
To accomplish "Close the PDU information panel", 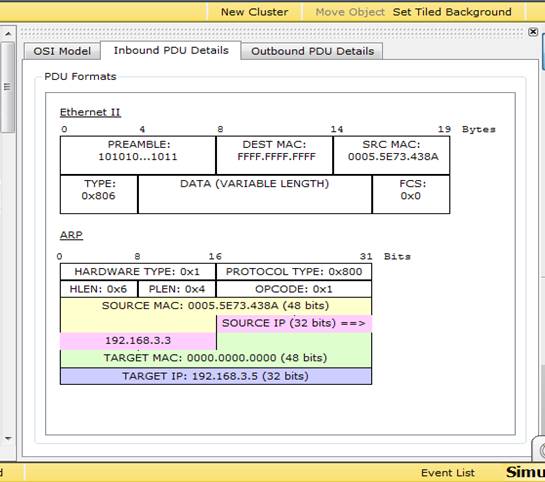I will coord(533,32).
